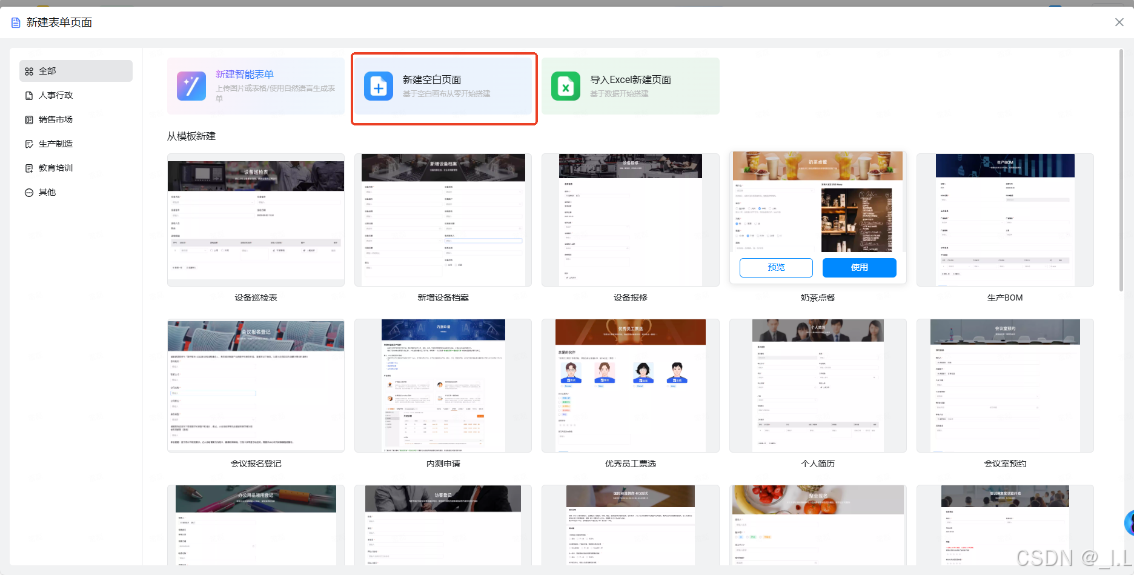Image resolution: width=1136 pixels, height=578 pixels.
Task: Click the icon beside 教育培训
Action: (x=29, y=168)
